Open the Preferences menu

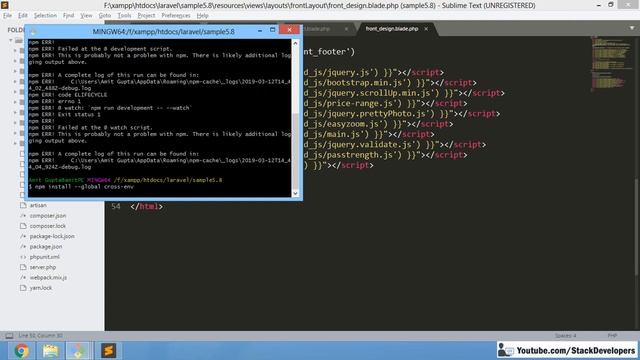(176, 16)
